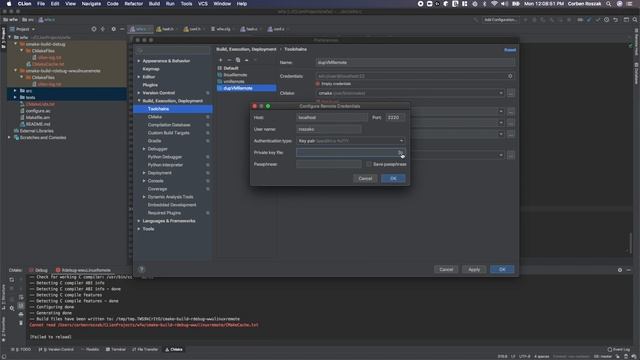640x360 pixels.
Task: Expand Languages & Frameworks settings
Action: point(139,221)
